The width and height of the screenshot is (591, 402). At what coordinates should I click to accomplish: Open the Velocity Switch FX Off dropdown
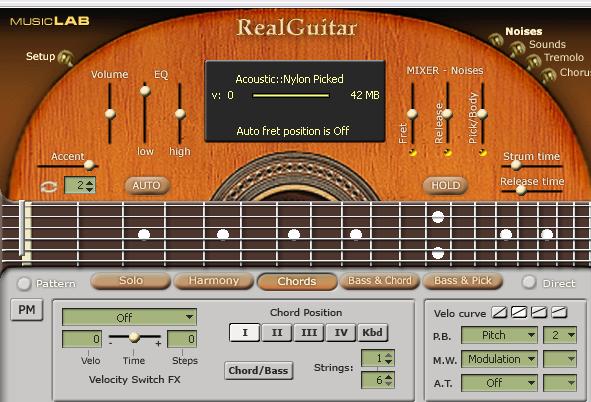129,317
